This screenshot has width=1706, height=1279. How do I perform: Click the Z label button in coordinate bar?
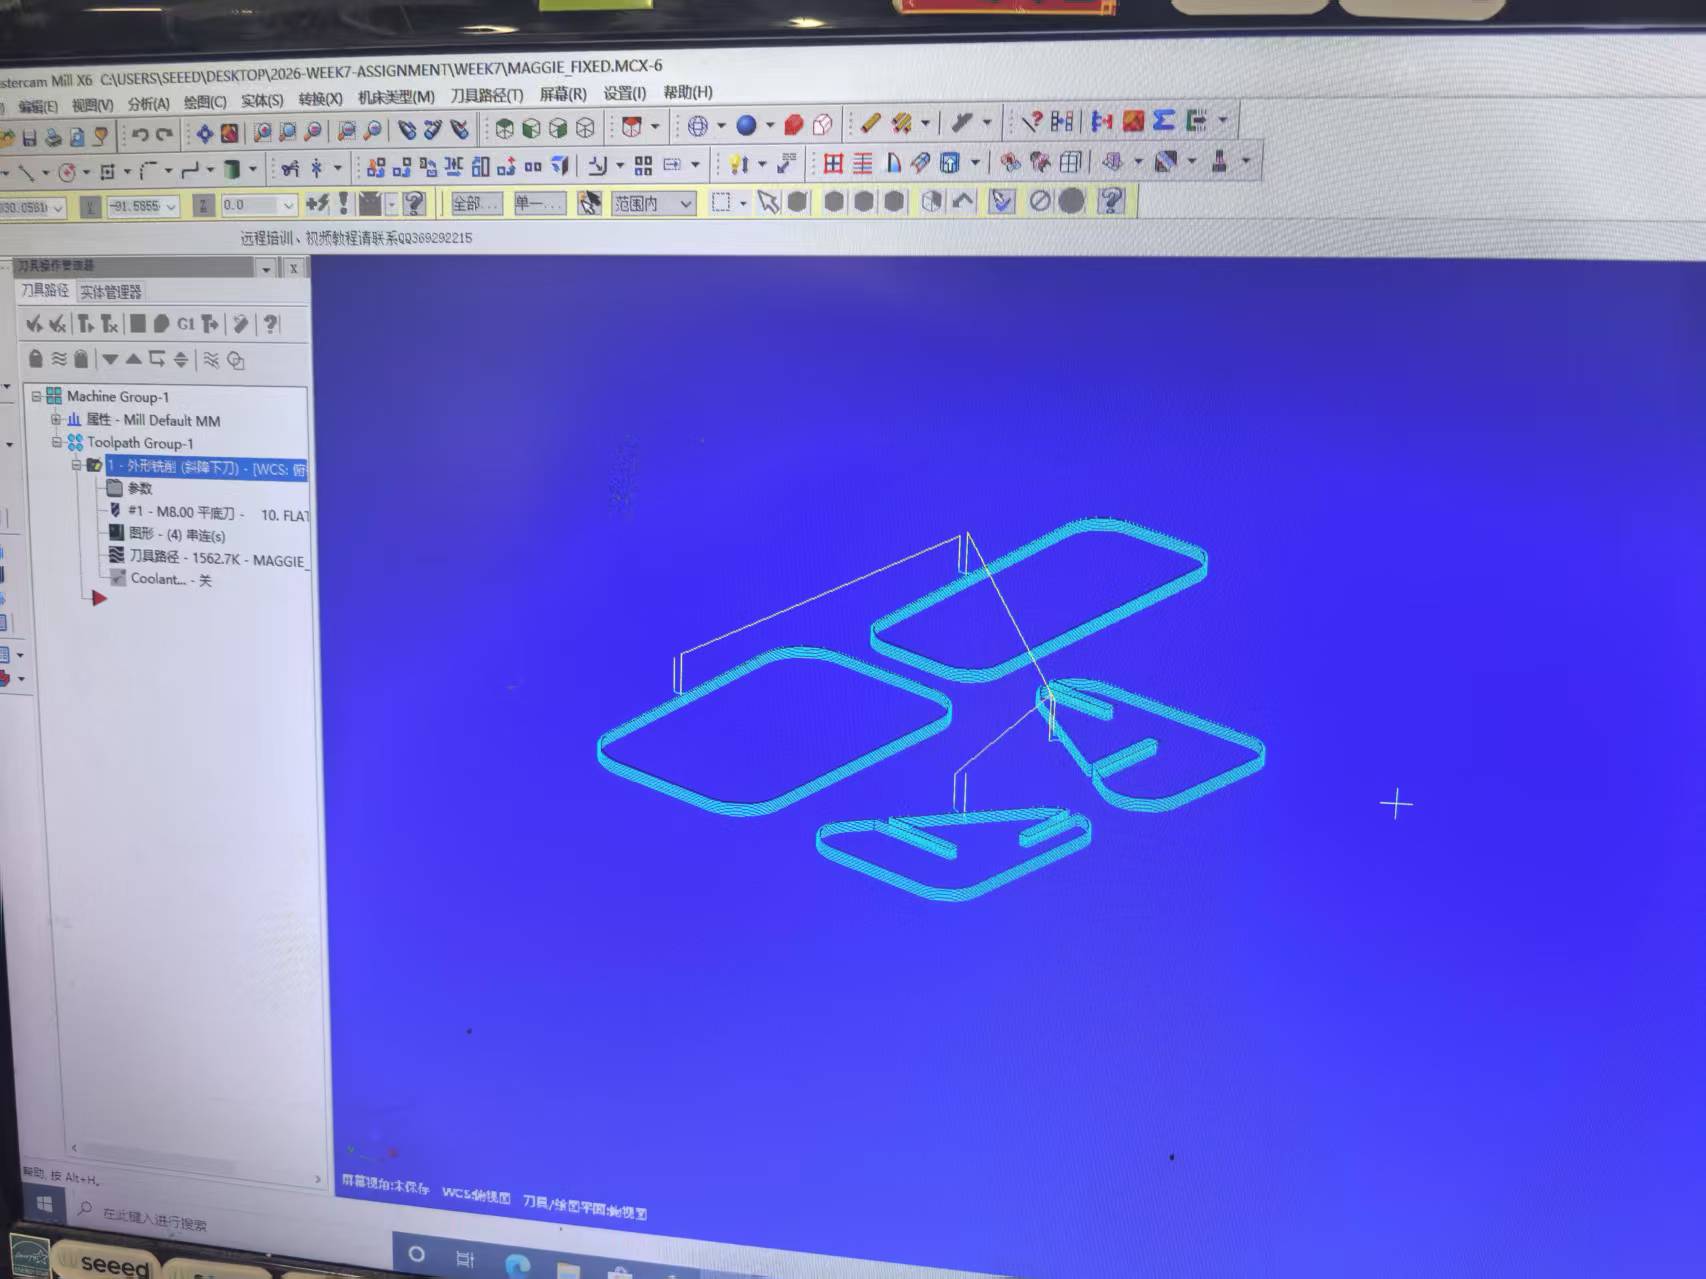click(x=203, y=206)
